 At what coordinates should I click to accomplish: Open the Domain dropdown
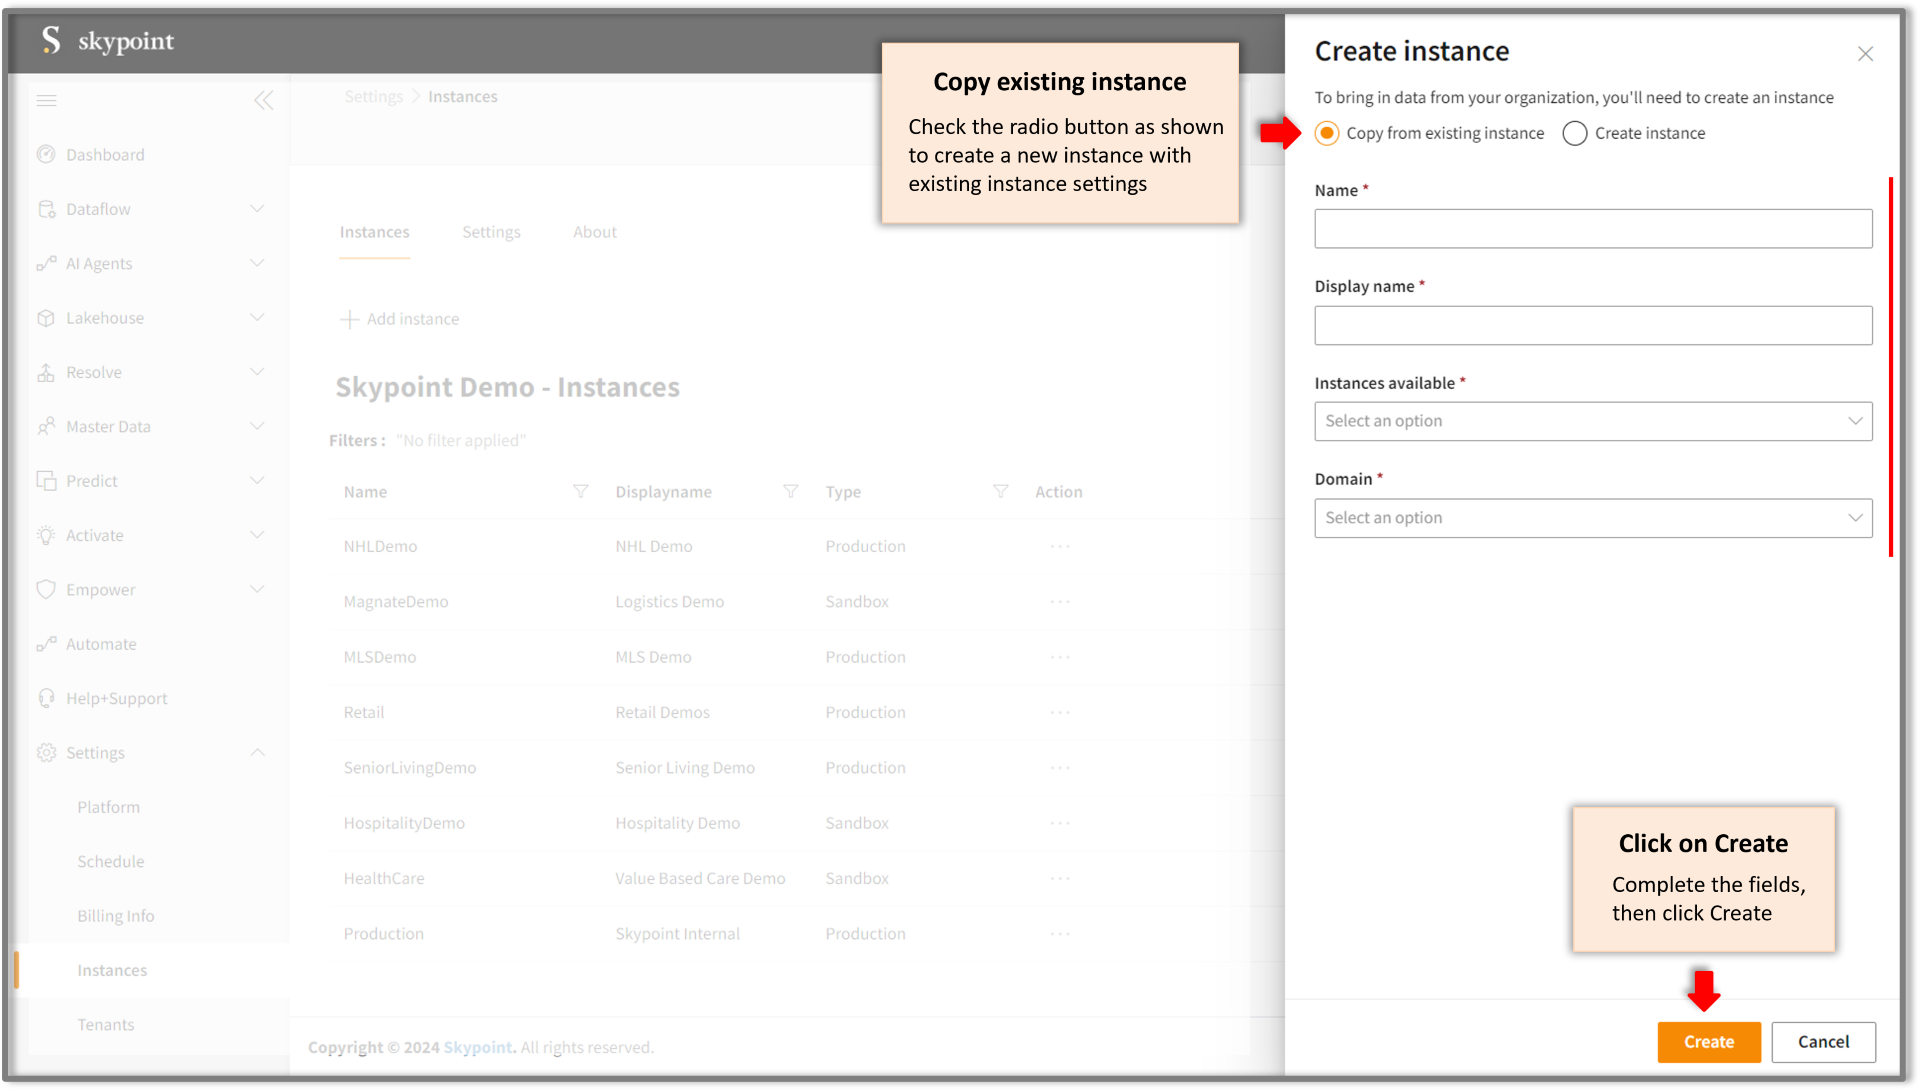point(1592,518)
